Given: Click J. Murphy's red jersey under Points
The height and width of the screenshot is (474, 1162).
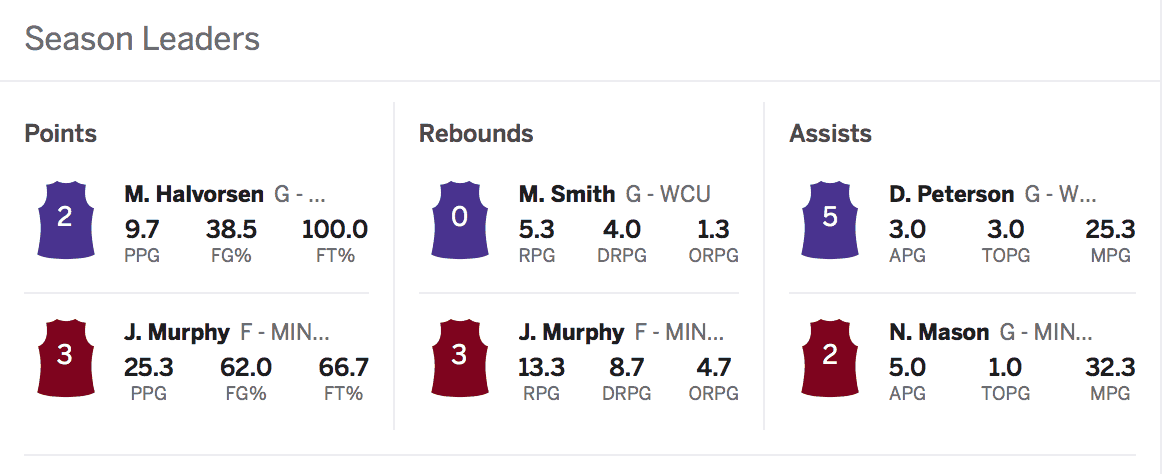Looking at the screenshot, I should tap(65, 357).
